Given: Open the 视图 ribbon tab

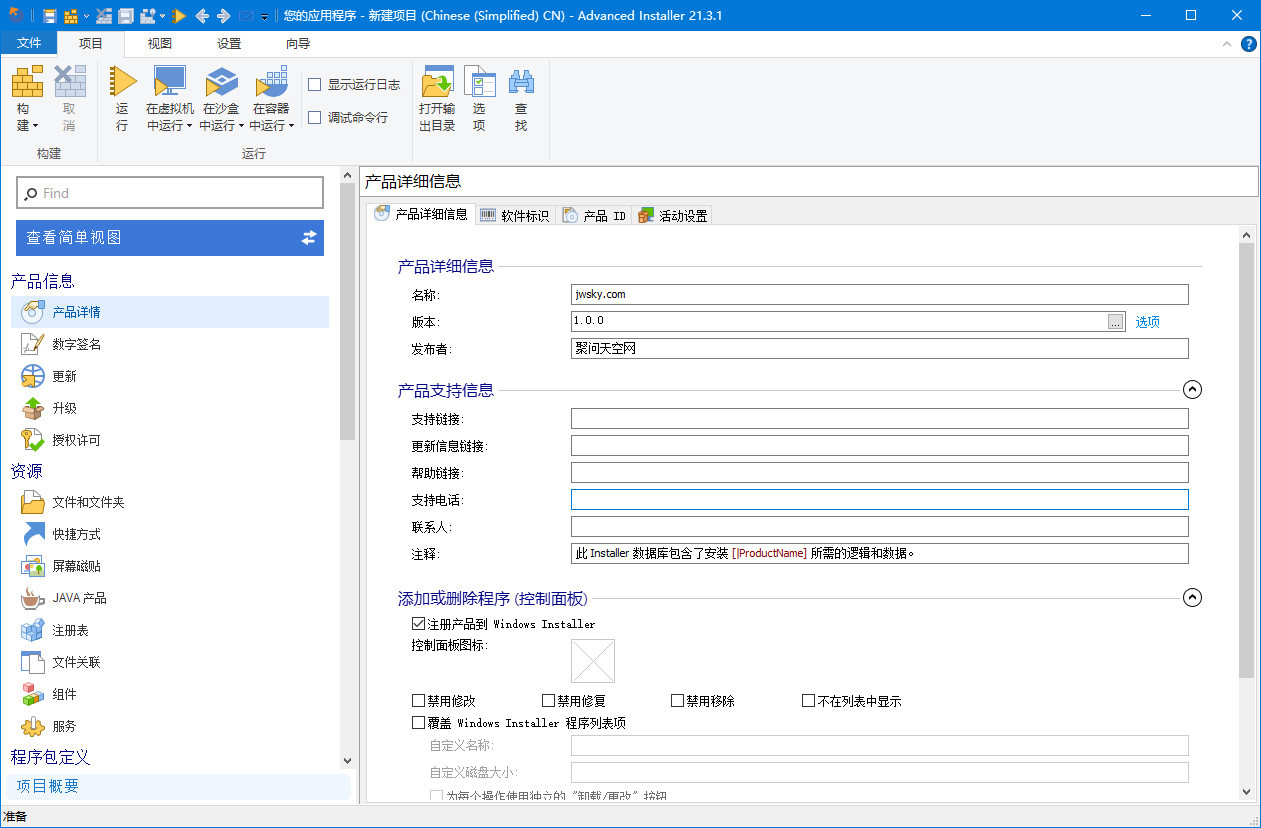Looking at the screenshot, I should pos(160,43).
